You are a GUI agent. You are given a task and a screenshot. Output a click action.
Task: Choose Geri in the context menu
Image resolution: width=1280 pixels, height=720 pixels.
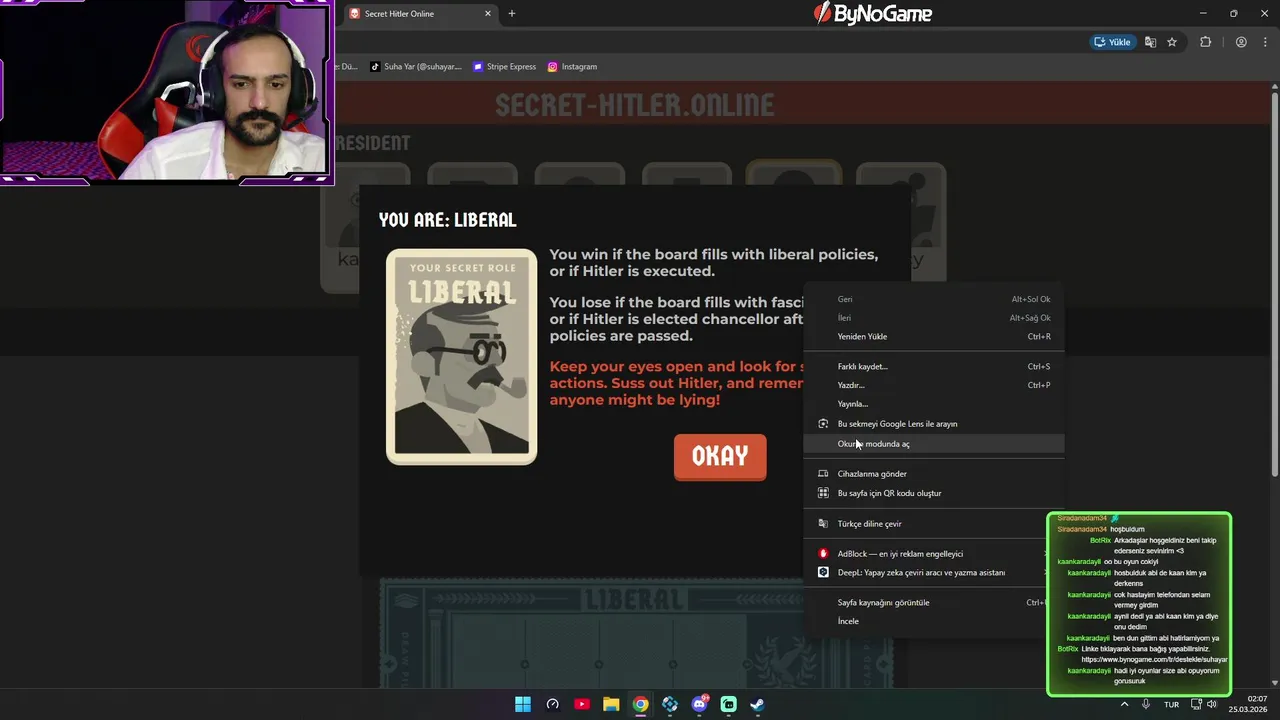point(934,299)
